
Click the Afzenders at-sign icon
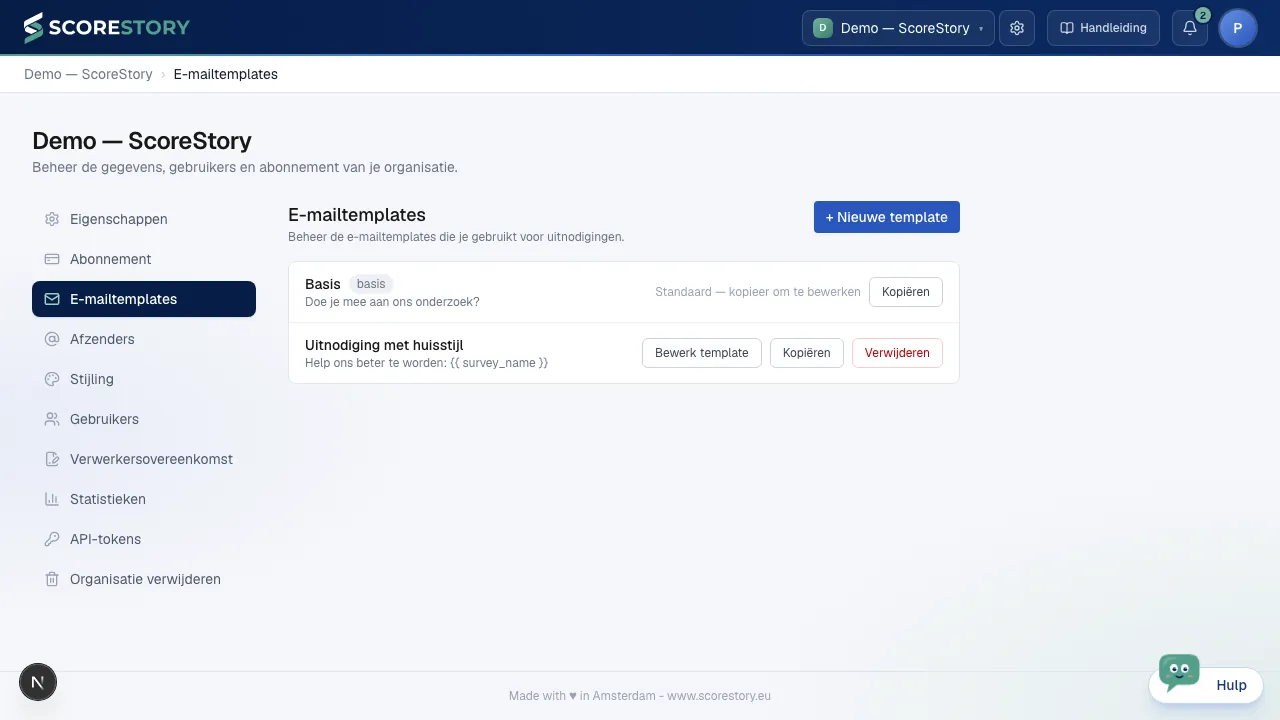point(52,339)
